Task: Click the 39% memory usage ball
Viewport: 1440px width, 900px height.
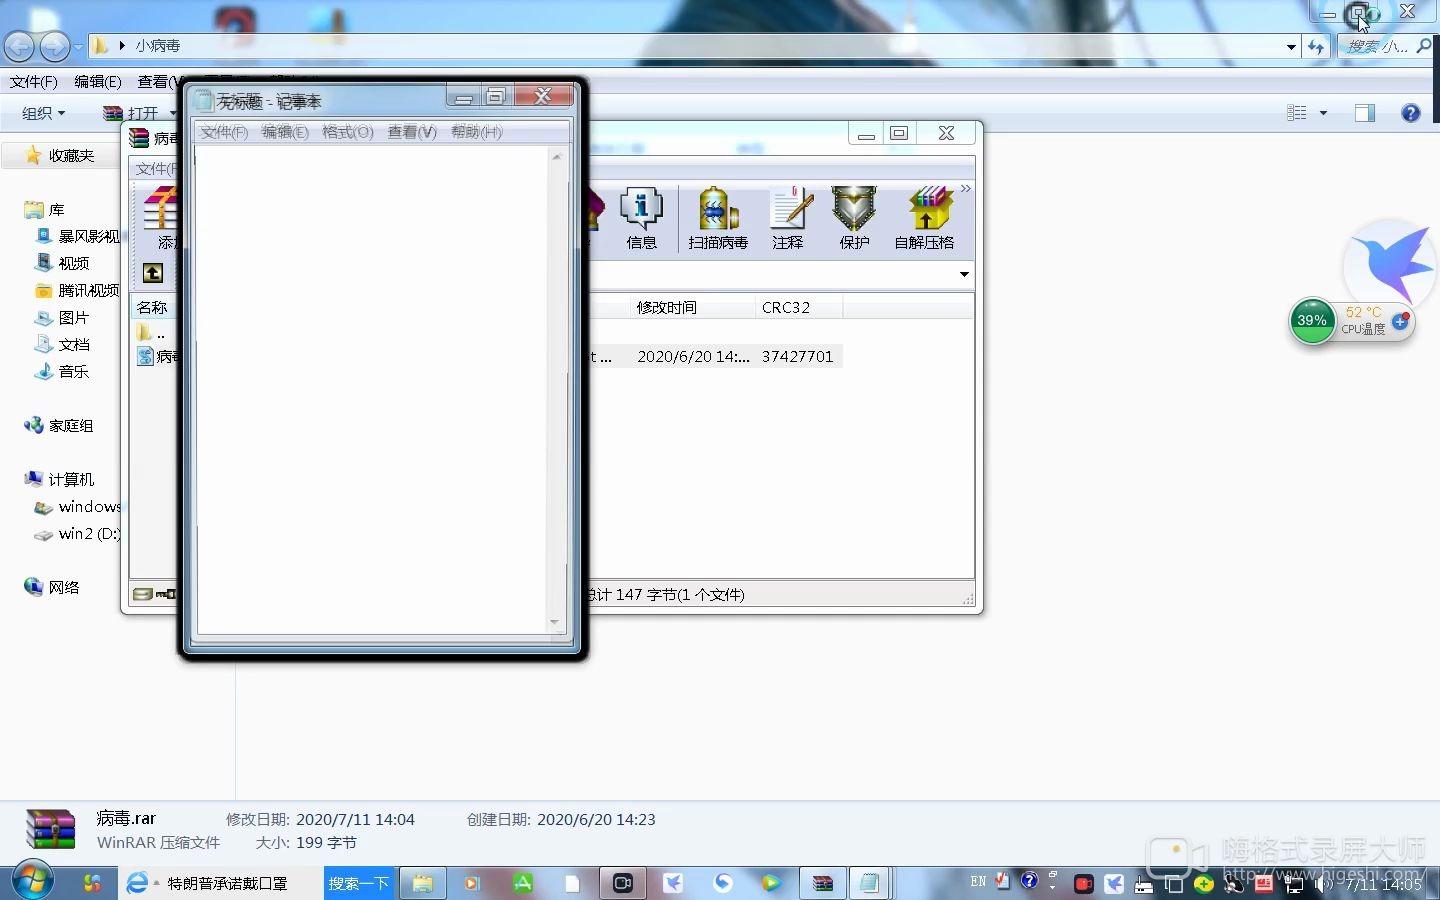Action: click(1312, 320)
